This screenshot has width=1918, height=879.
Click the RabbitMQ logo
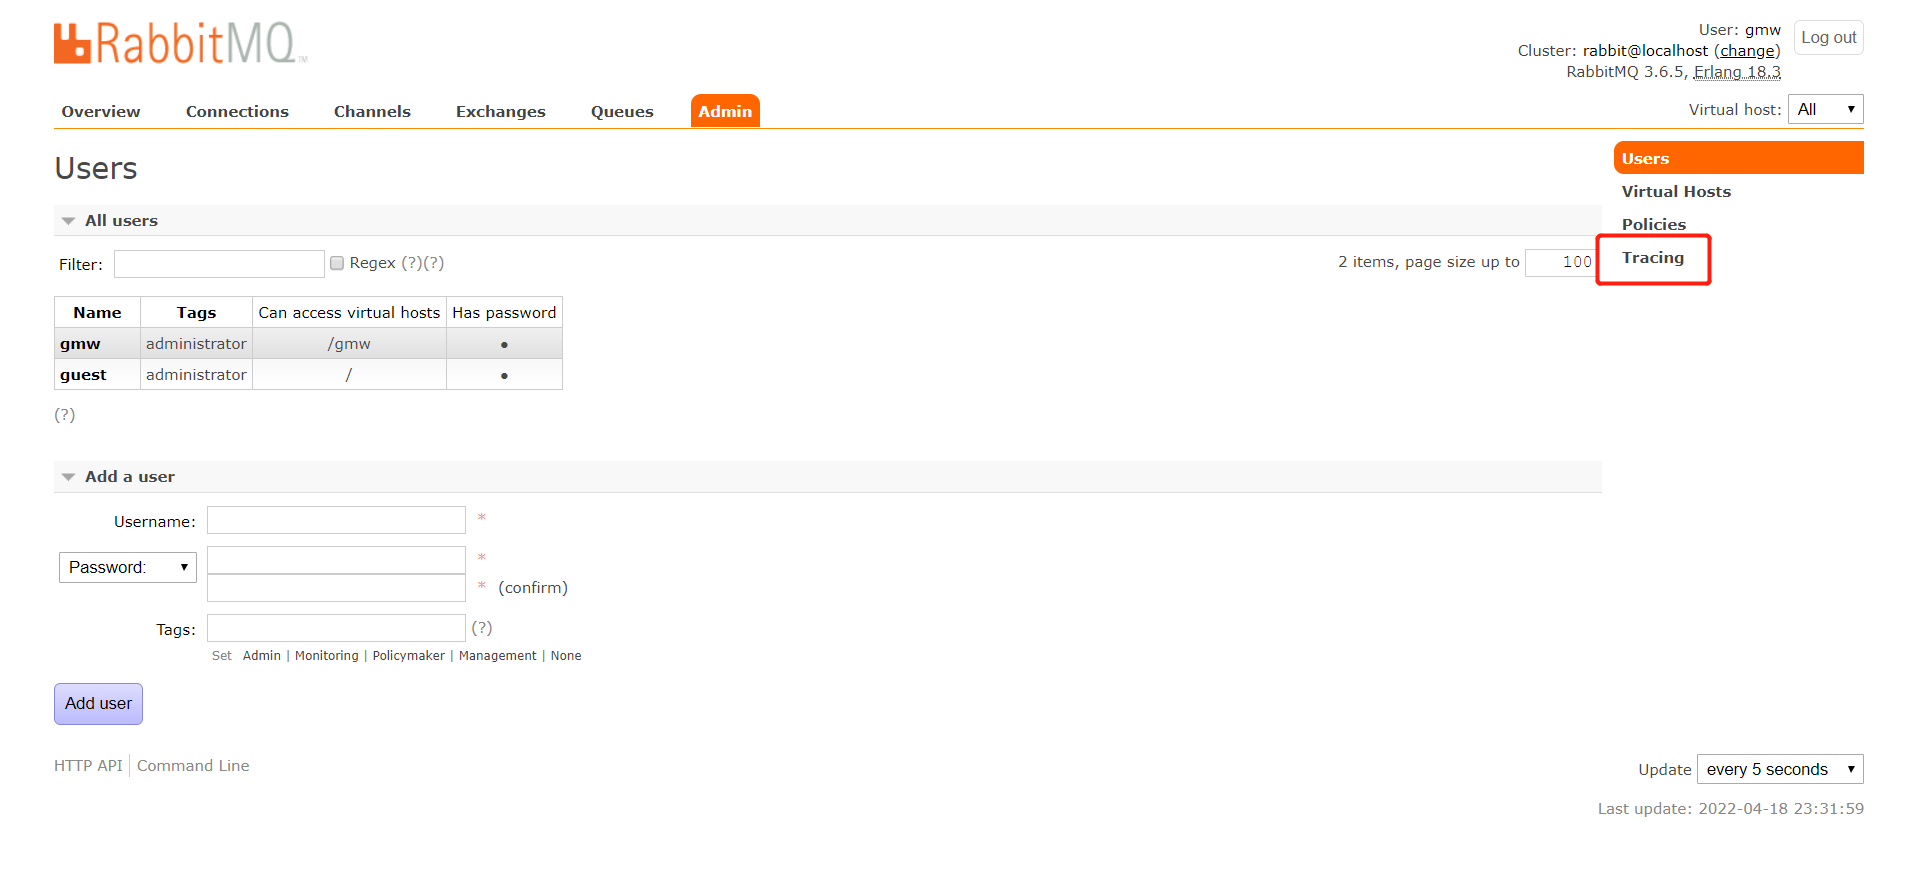pos(180,44)
